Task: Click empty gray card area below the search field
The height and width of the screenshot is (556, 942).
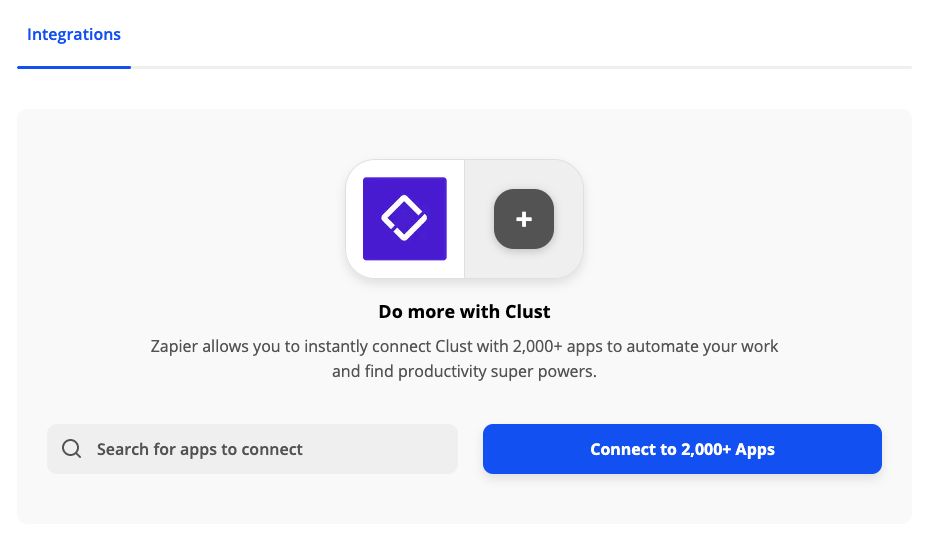Action: click(252, 498)
